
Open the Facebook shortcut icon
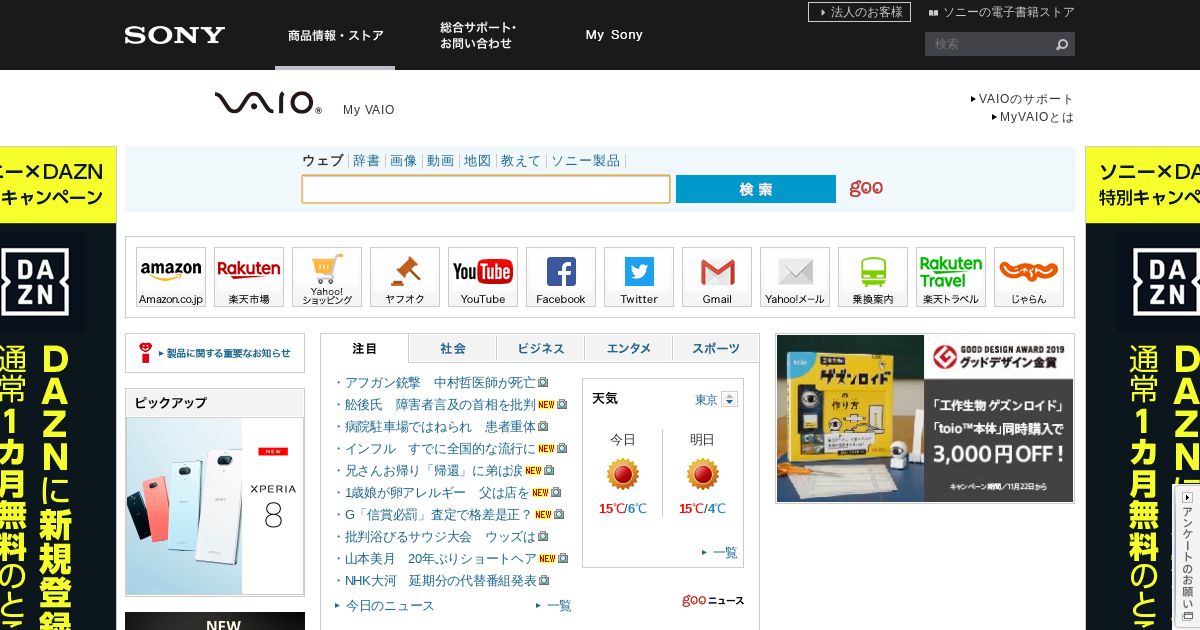pyautogui.click(x=561, y=277)
